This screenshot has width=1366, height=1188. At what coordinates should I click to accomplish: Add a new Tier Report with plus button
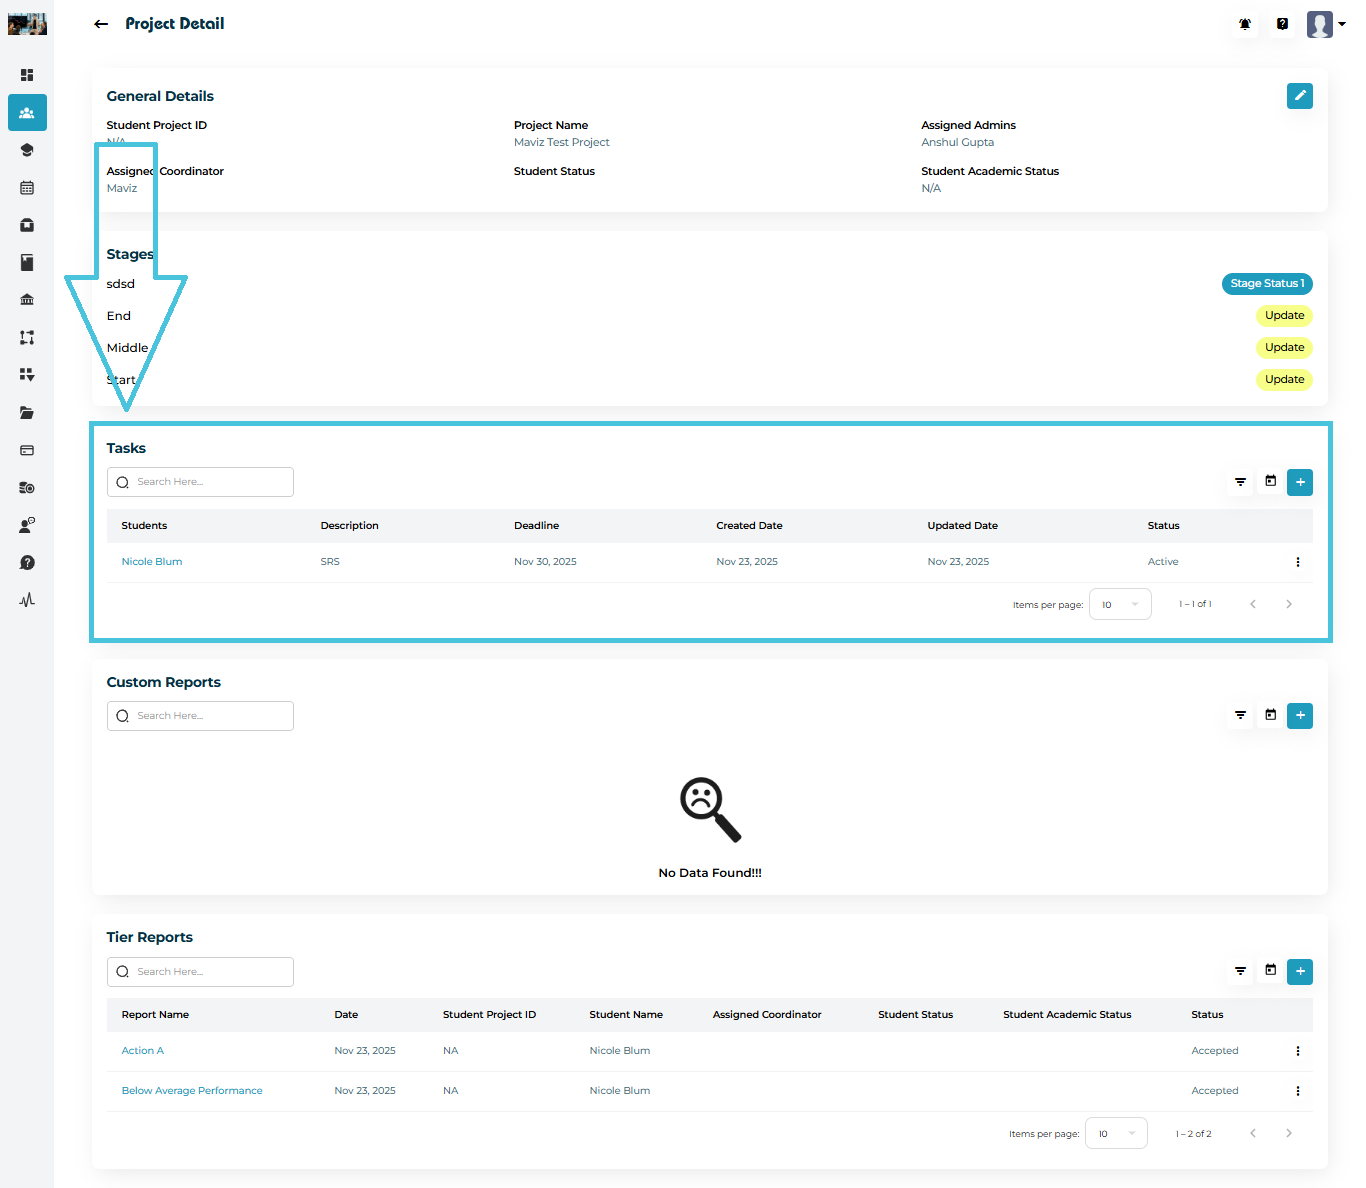point(1299,971)
